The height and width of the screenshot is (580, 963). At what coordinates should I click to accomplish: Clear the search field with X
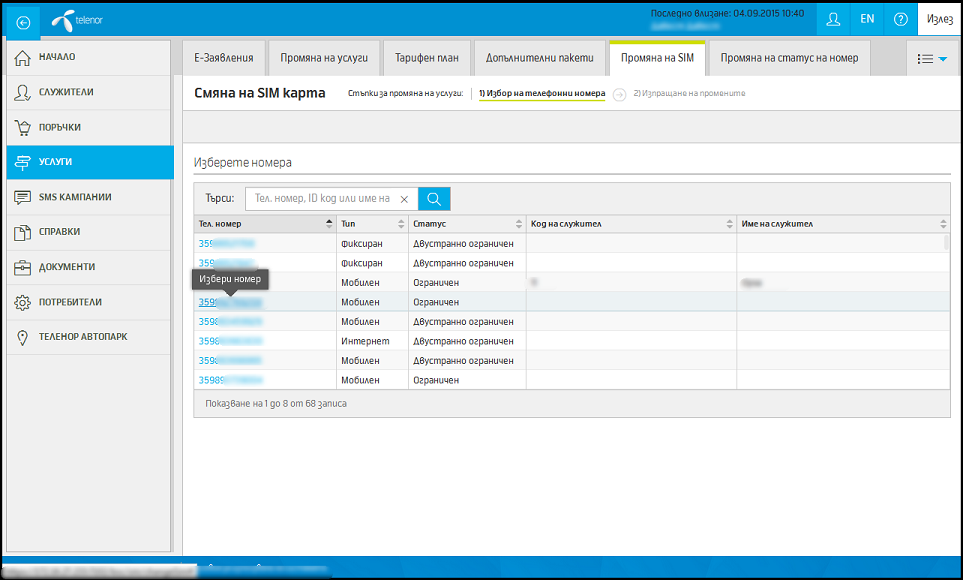pos(404,199)
